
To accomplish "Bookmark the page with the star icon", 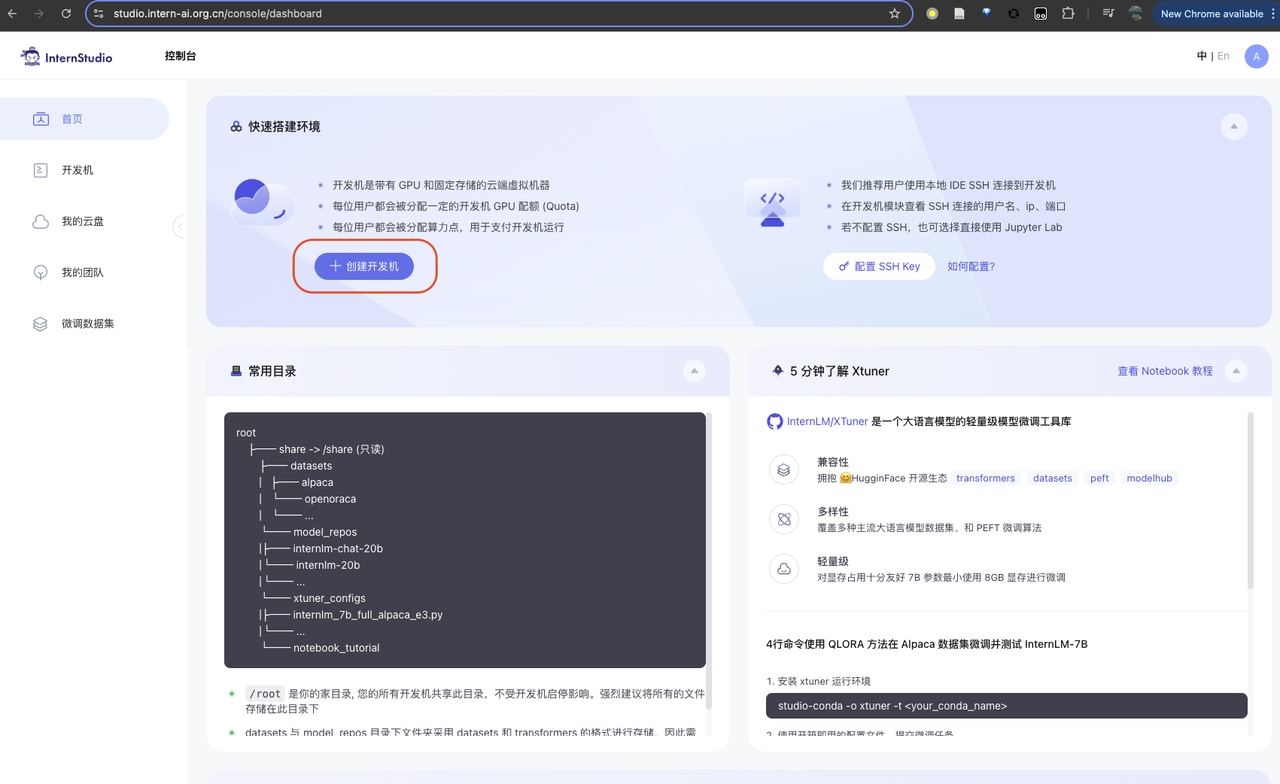I will (x=894, y=14).
